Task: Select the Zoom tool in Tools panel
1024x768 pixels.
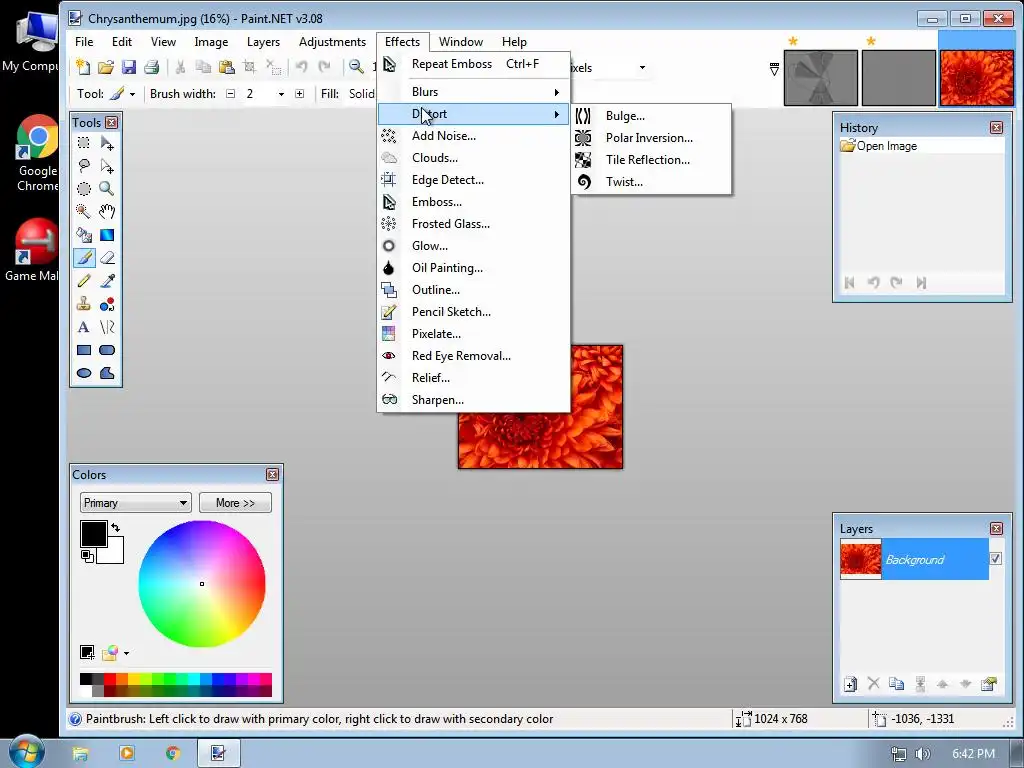Action: pos(107,189)
